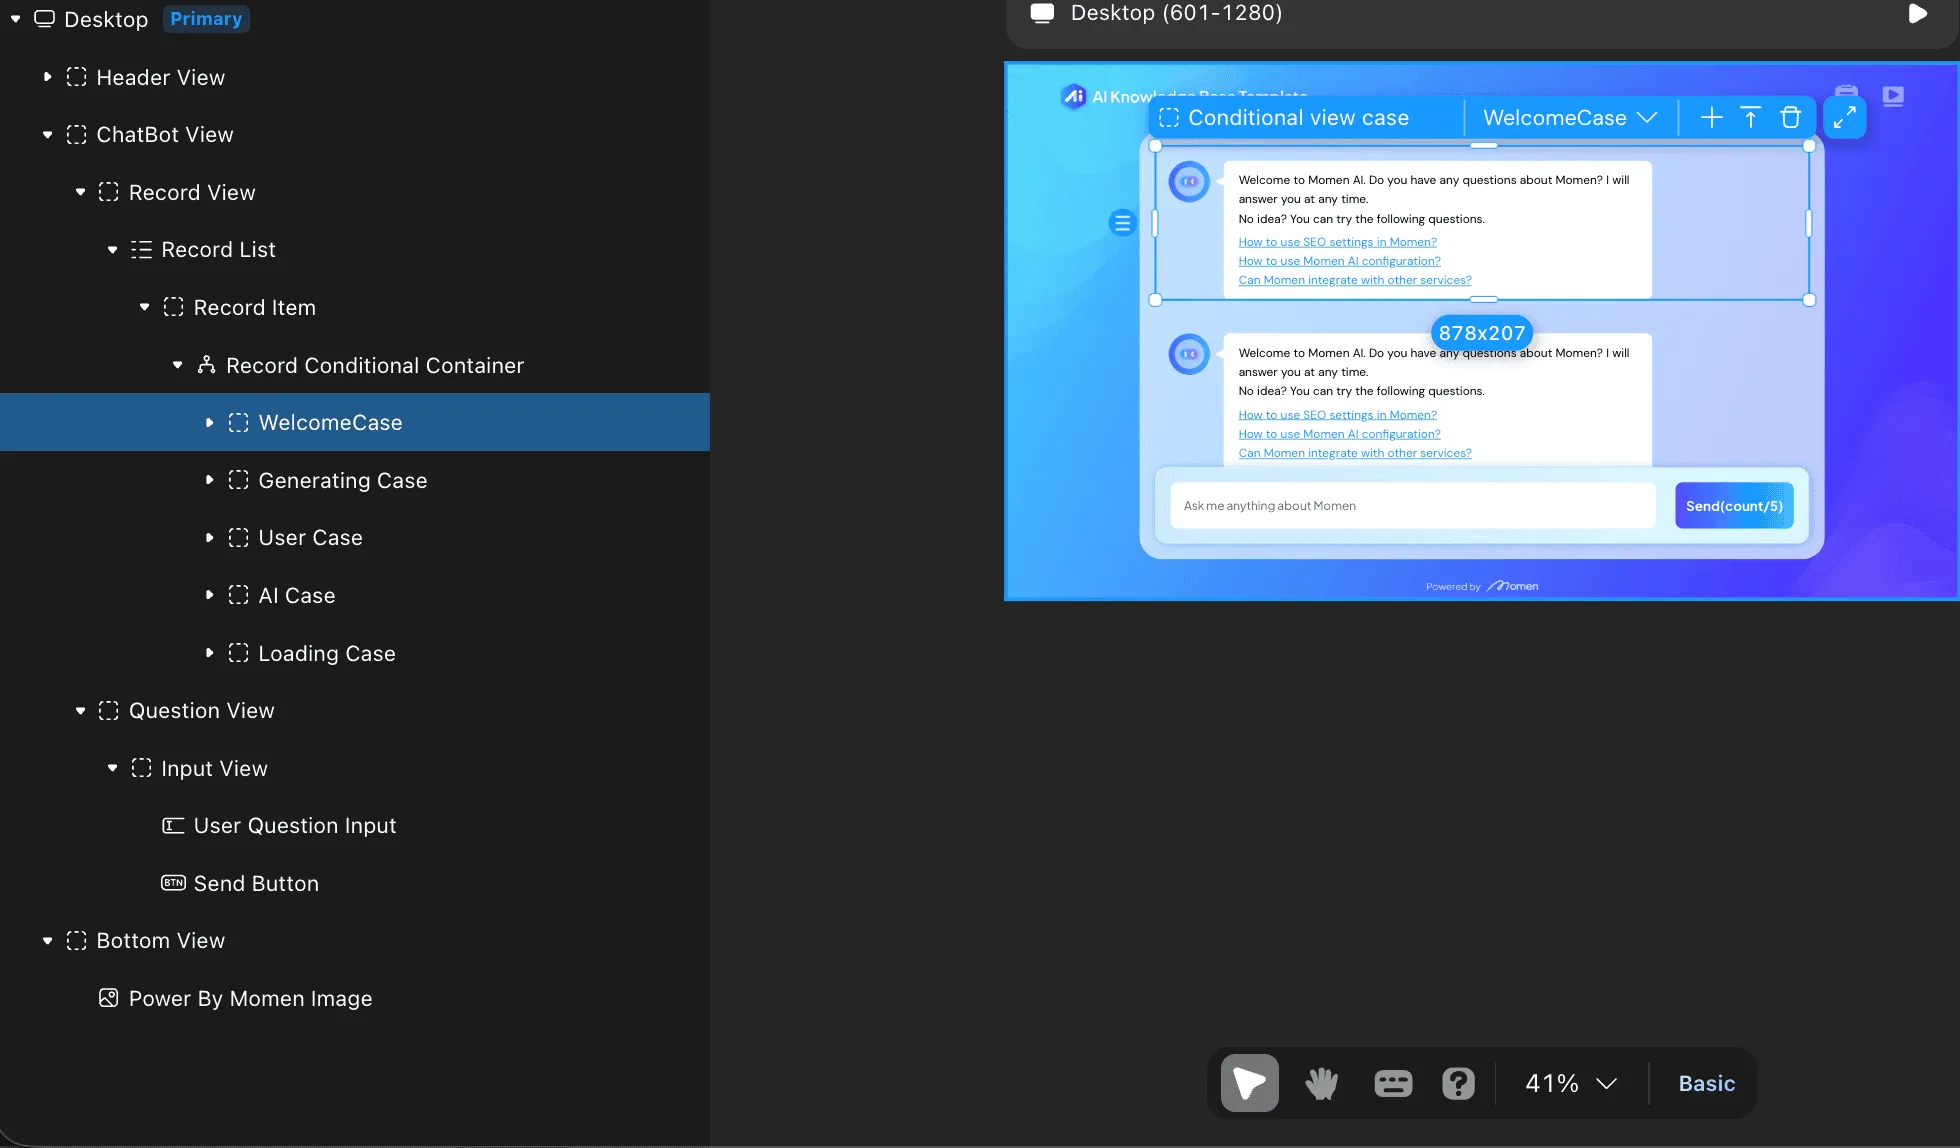Click the Basic mode button
1960x1148 pixels.
1707,1083
